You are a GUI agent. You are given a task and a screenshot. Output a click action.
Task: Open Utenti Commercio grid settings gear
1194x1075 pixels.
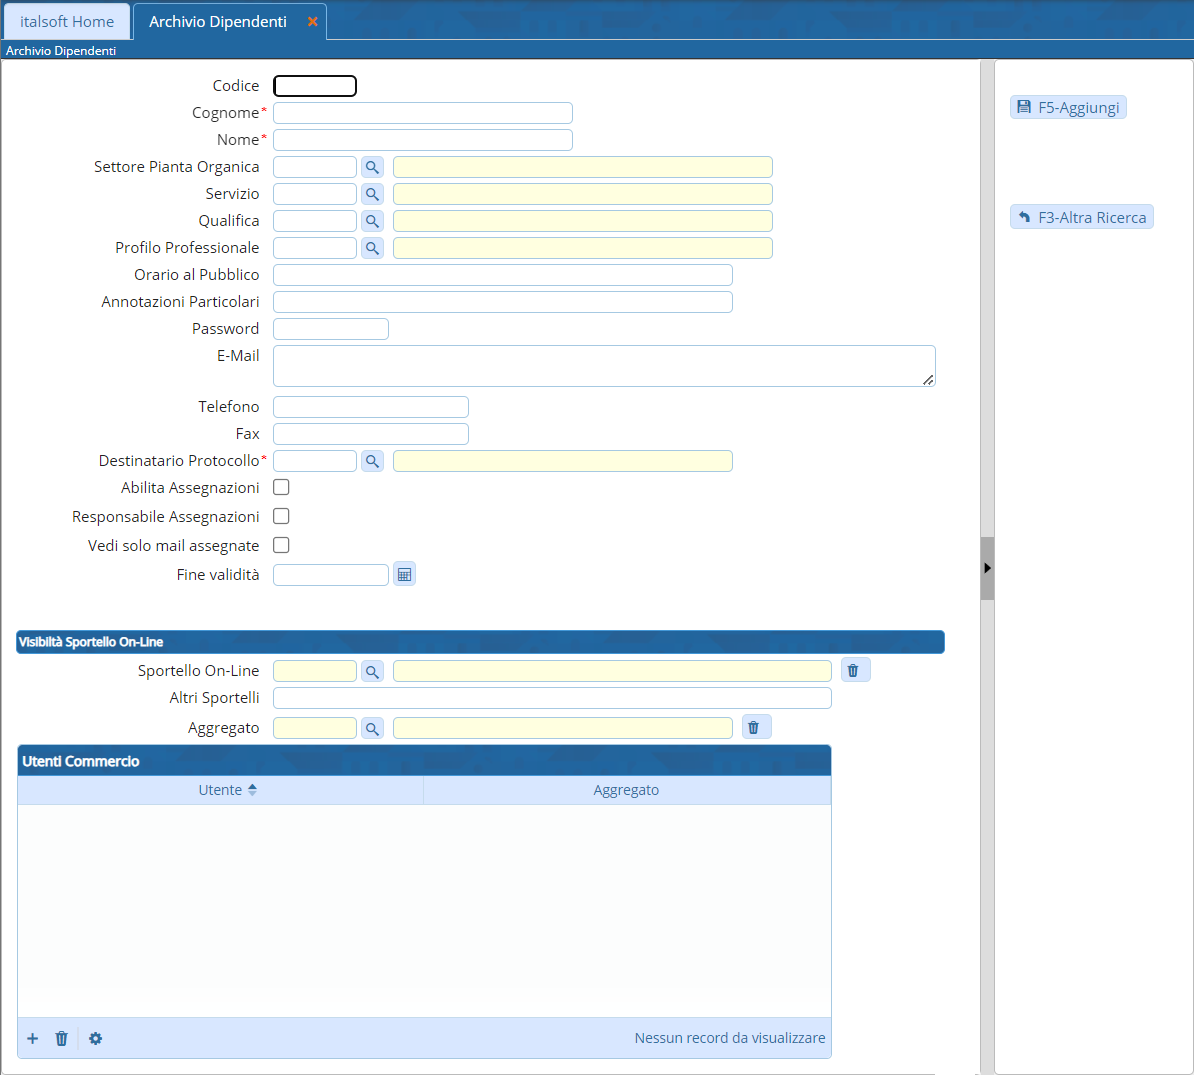pos(95,1039)
